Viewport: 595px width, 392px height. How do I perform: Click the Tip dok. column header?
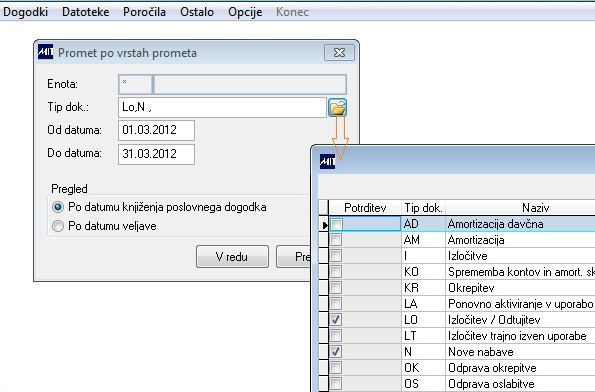pos(423,208)
